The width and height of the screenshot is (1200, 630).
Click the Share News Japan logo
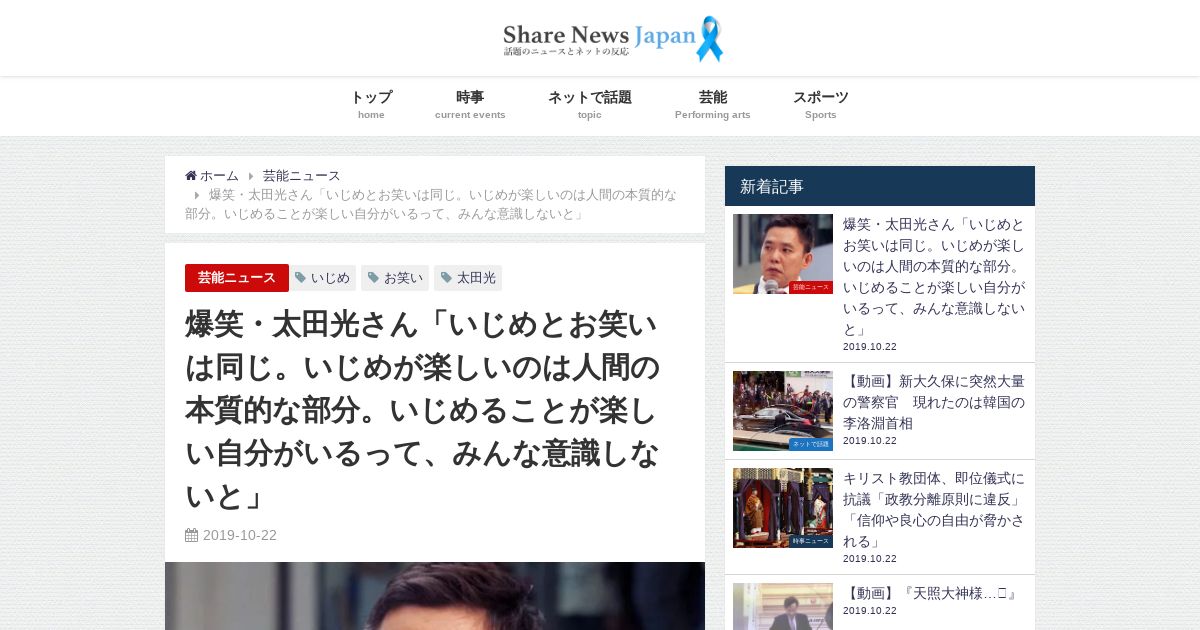tap(612, 39)
